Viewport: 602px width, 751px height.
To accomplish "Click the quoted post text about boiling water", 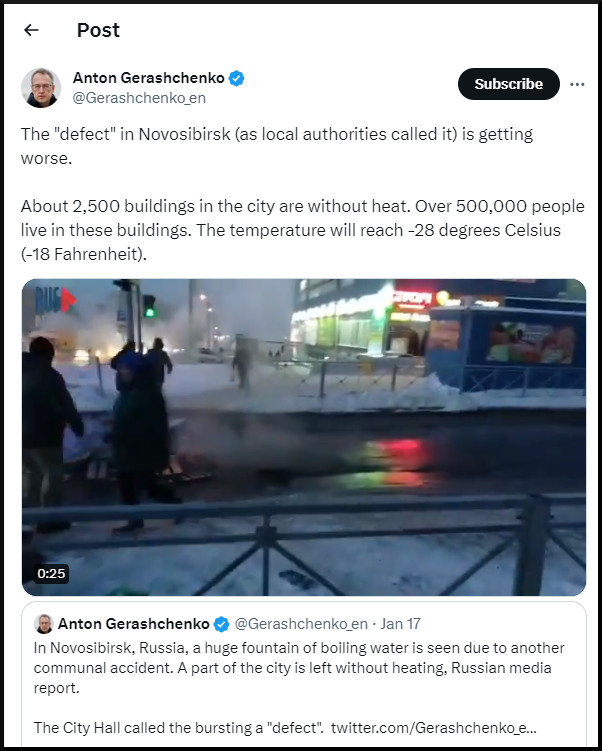I will pos(299,668).
